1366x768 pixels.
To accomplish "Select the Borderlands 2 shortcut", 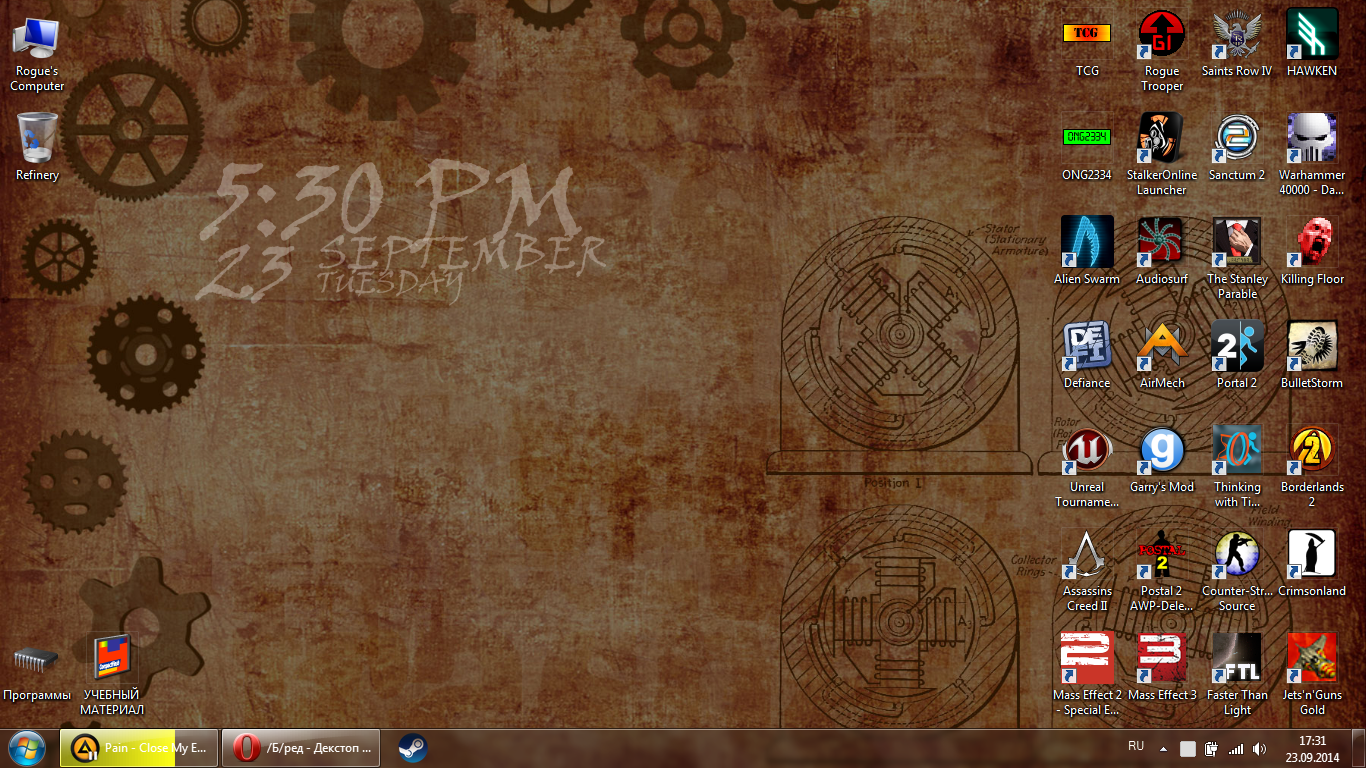I will pos(1312,467).
